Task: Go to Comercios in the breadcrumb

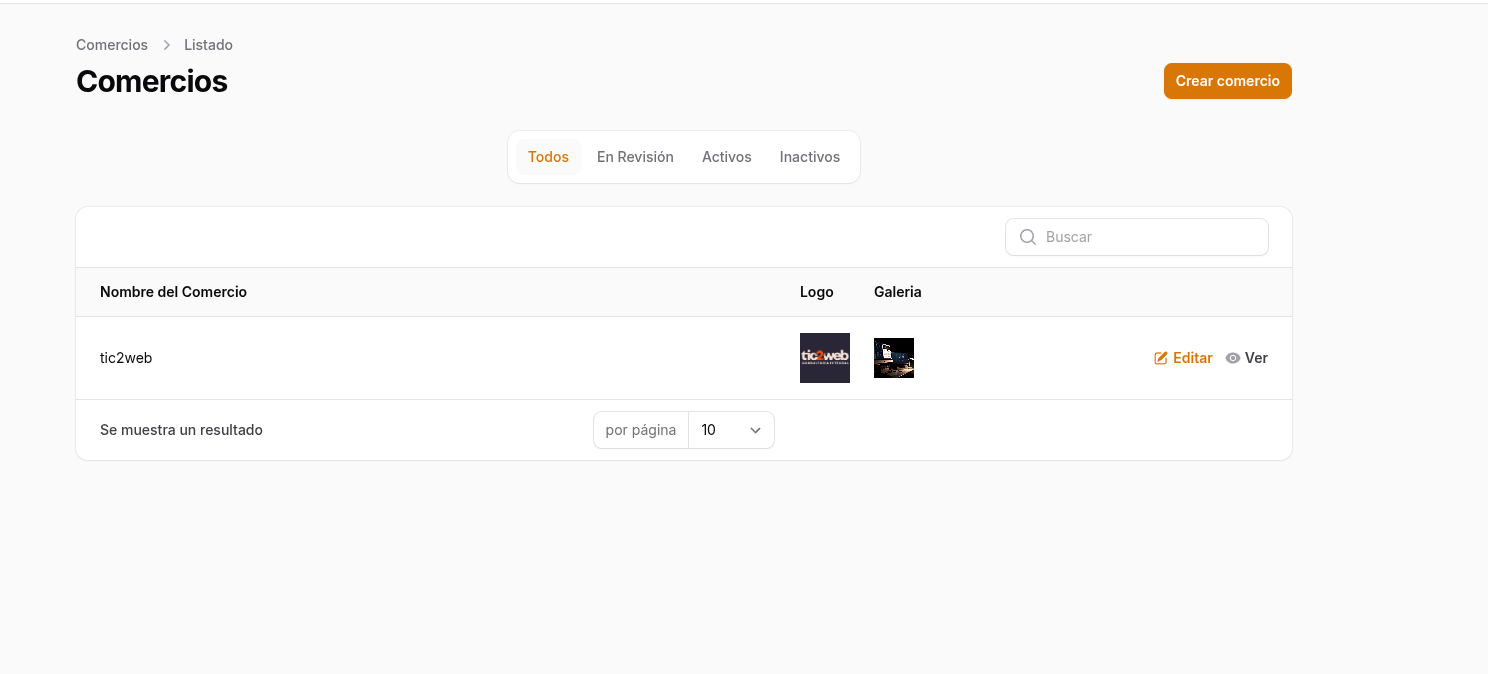Action: pos(112,45)
